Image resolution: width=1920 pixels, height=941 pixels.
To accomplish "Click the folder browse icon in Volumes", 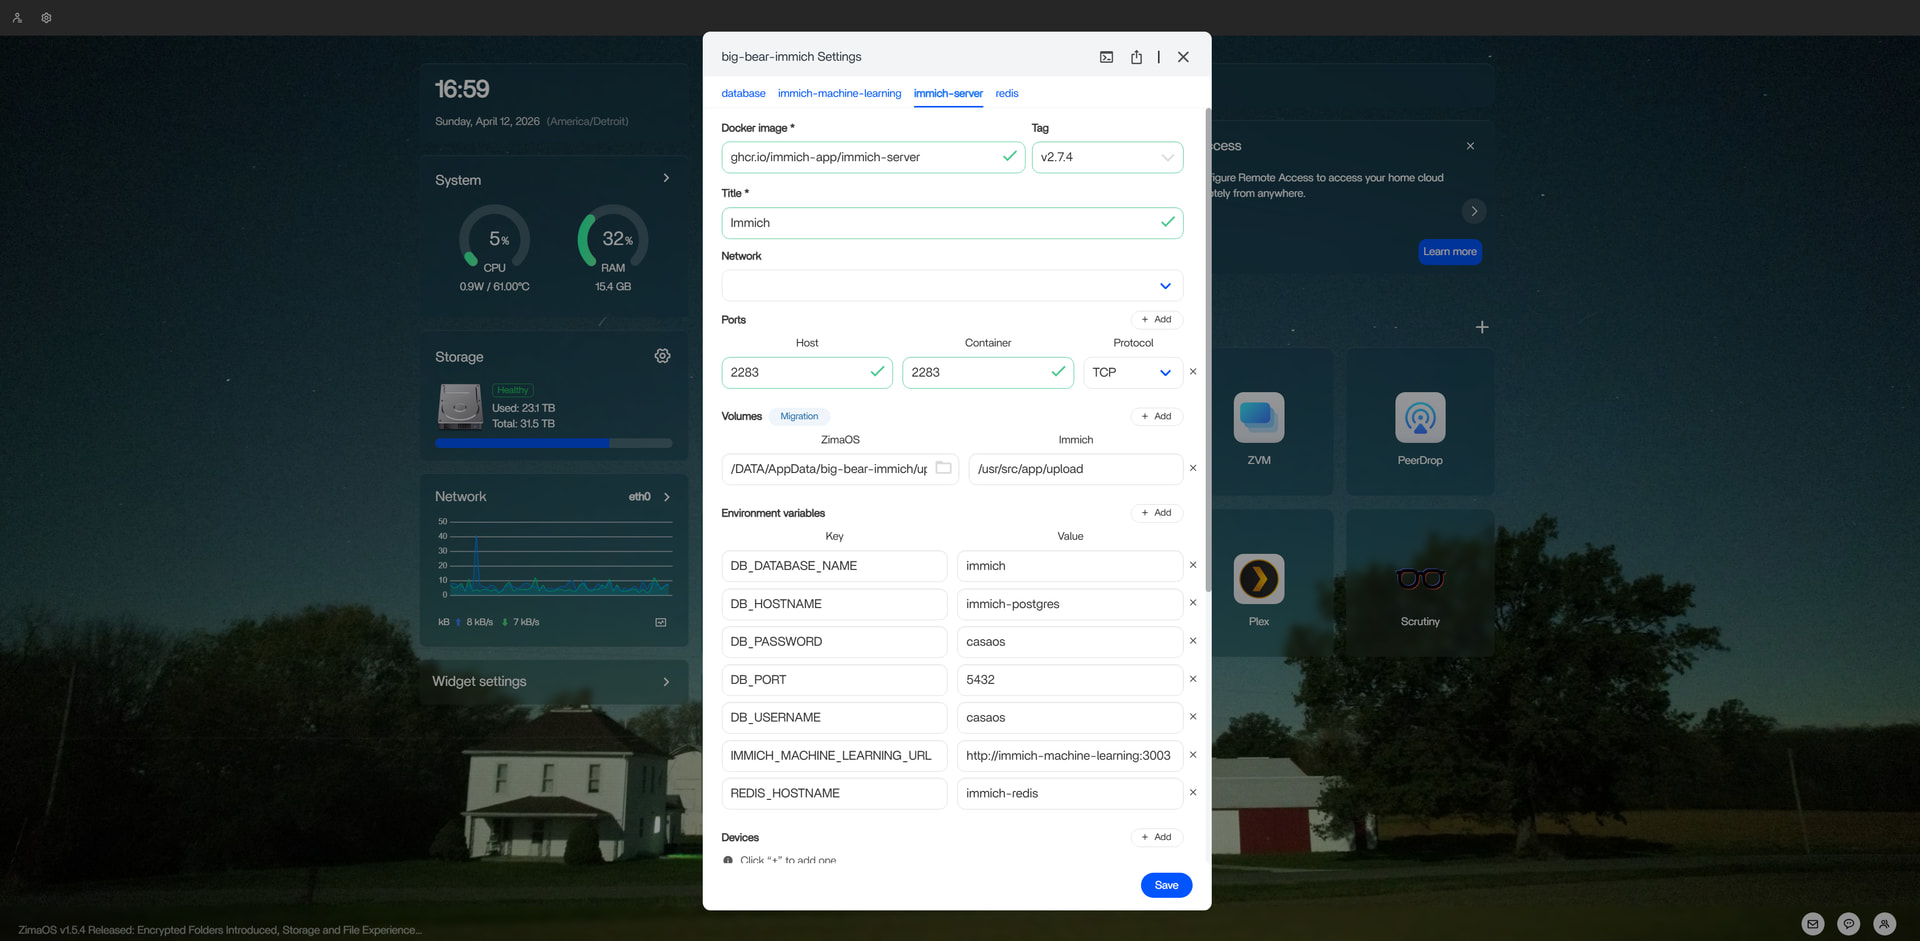I will (943, 468).
